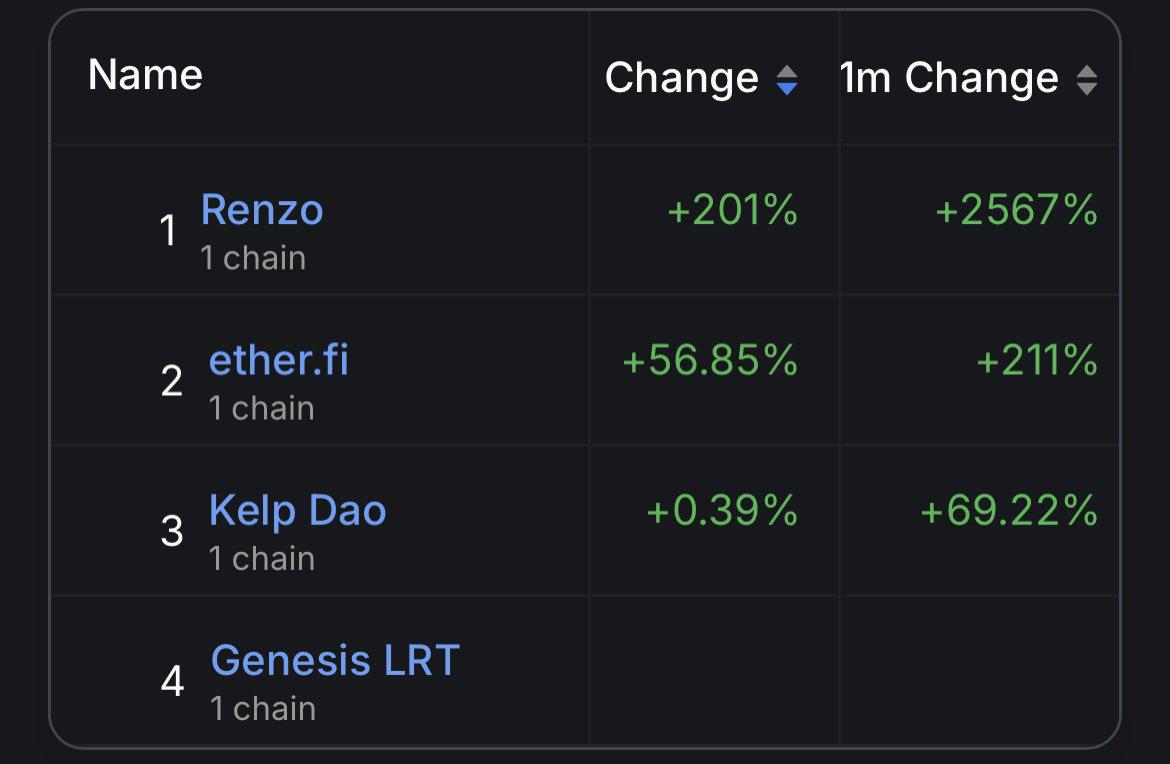
Task: Open the Genesis LRT protocol link
Action: point(335,661)
